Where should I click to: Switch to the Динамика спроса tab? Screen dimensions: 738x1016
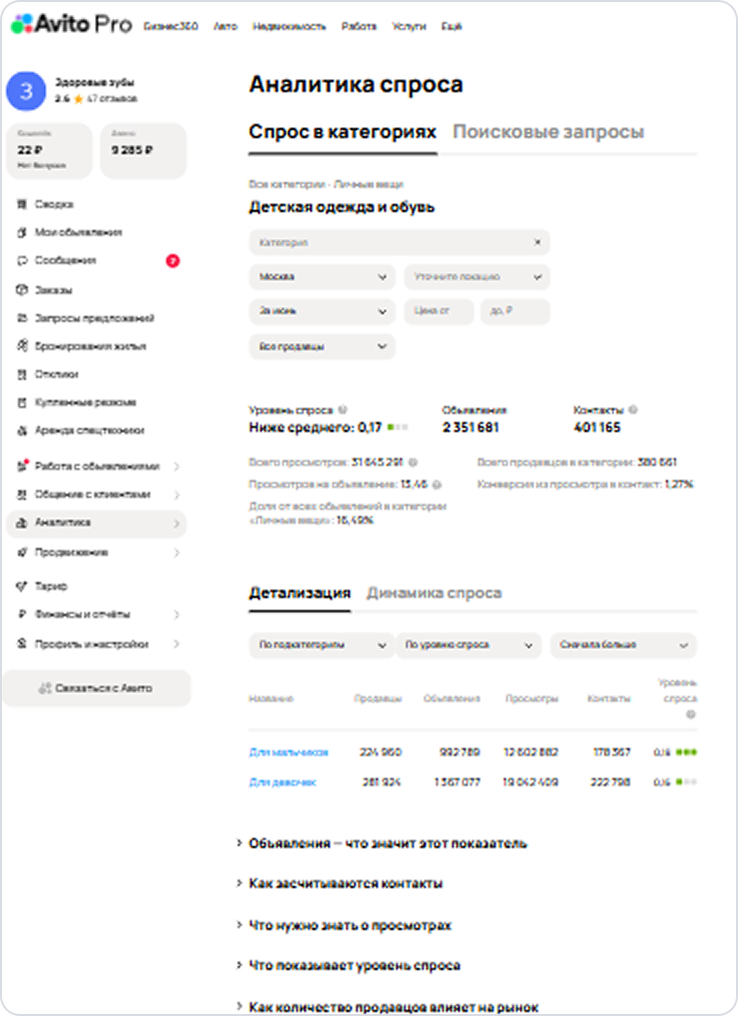[434, 593]
